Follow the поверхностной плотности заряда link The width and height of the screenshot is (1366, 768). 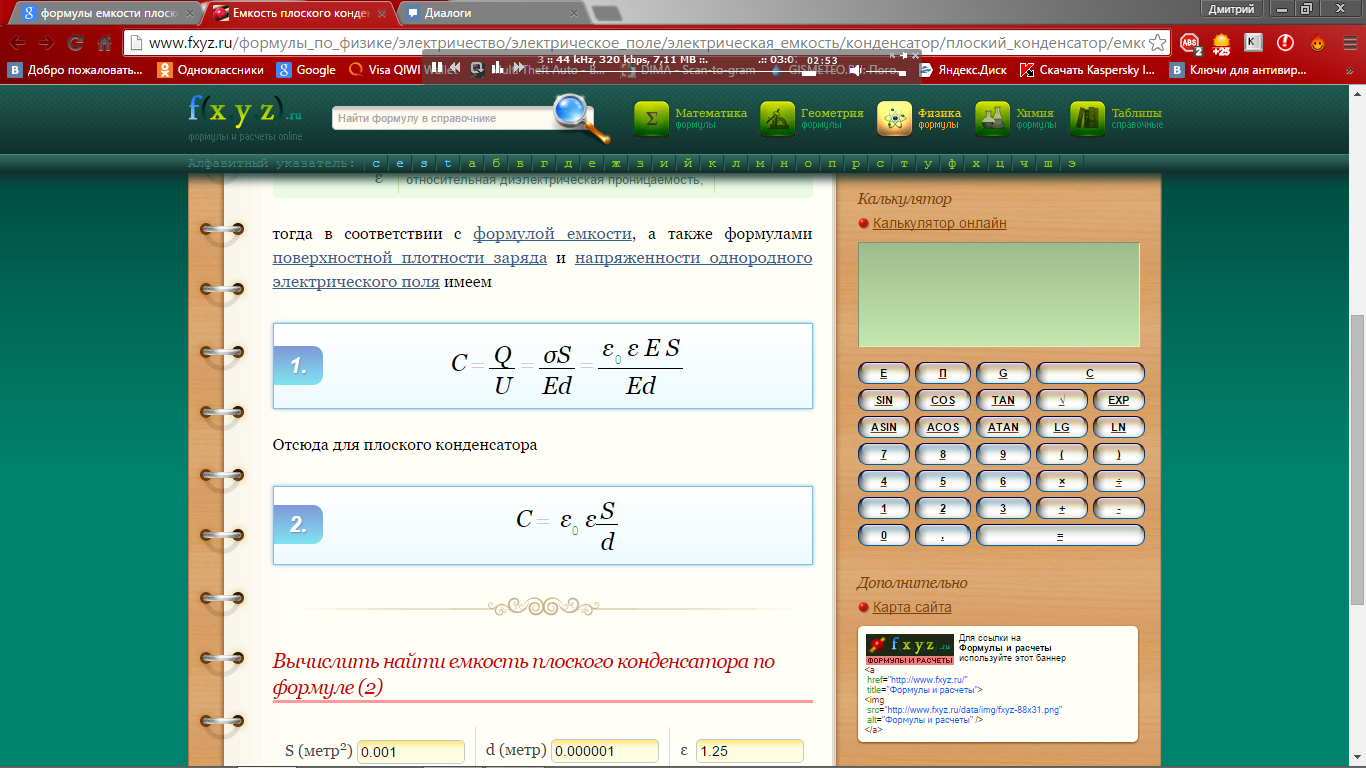pos(410,258)
